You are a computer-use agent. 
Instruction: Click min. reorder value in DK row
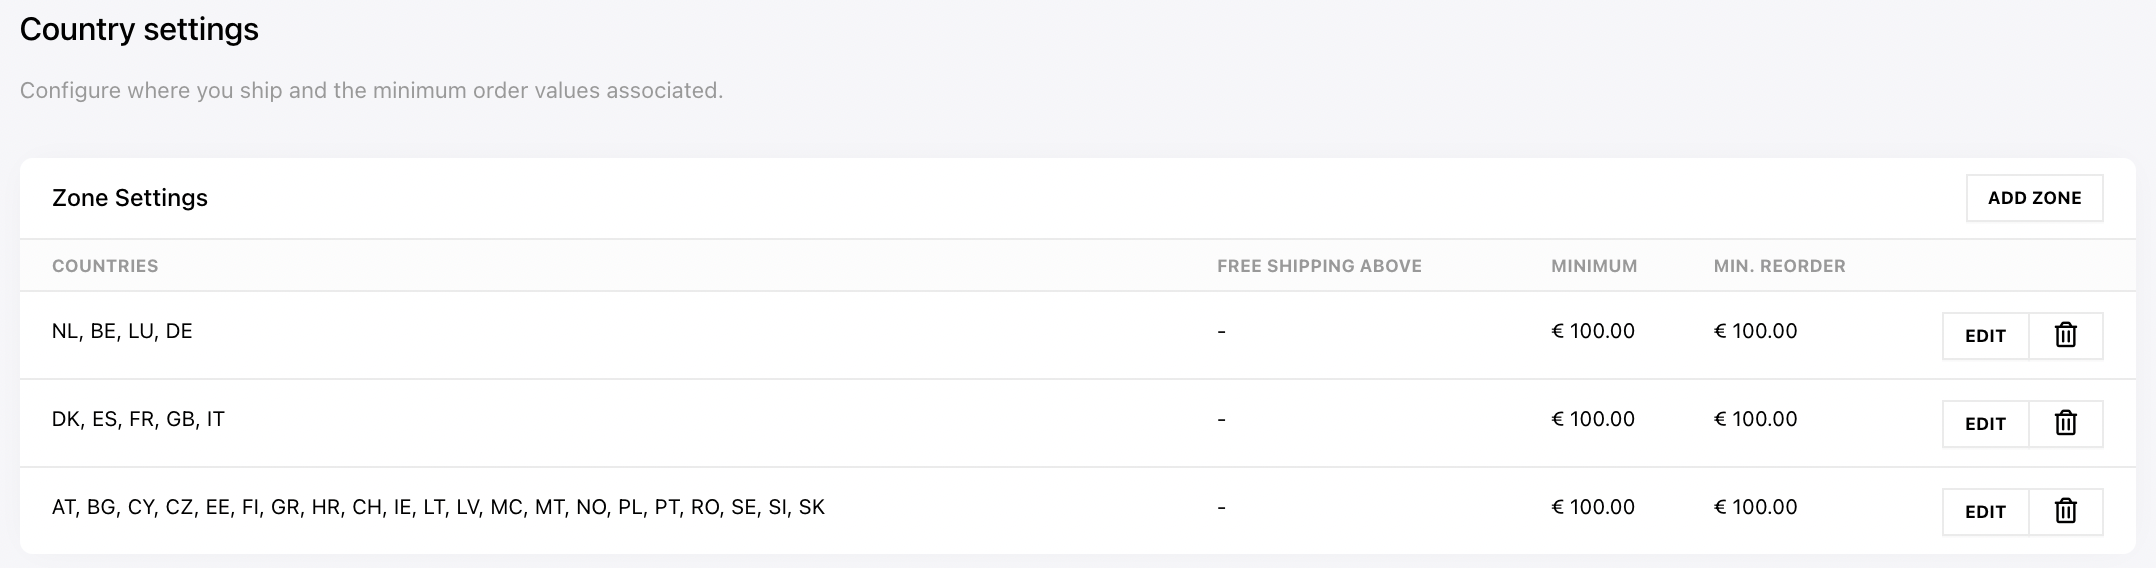click(1755, 419)
